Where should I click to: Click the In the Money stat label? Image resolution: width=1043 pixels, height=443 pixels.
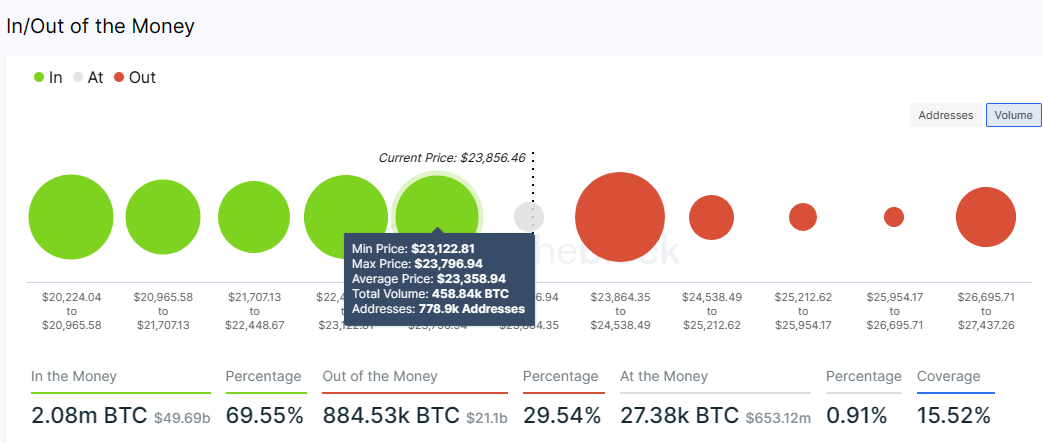(x=74, y=377)
